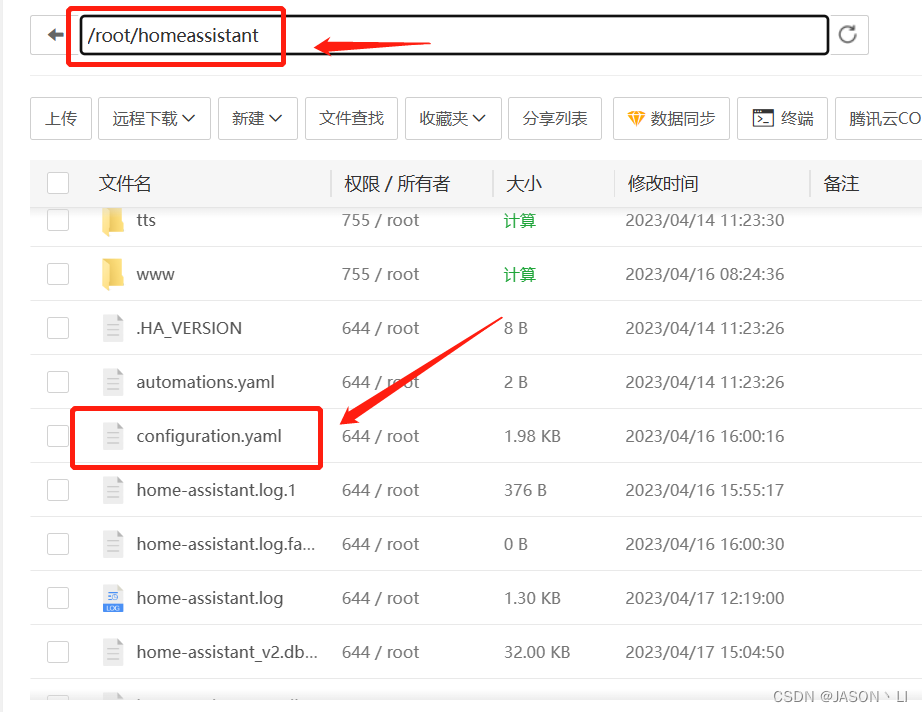
Task: Calculate size of www folder via 计算
Action: tap(520, 275)
